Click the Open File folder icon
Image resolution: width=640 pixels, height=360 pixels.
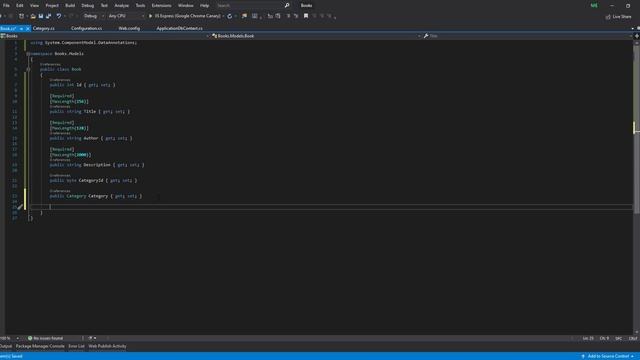click(33, 16)
